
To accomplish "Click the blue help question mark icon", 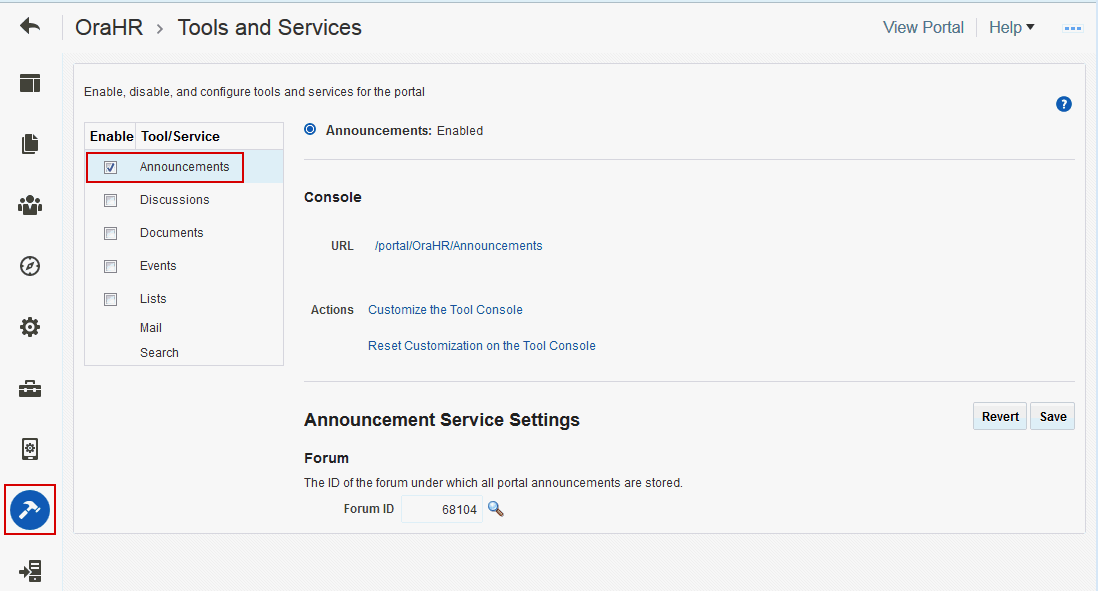I will click(1064, 104).
